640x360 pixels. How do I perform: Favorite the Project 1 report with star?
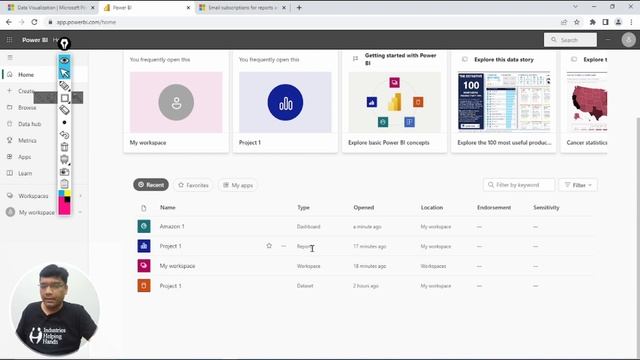point(269,246)
